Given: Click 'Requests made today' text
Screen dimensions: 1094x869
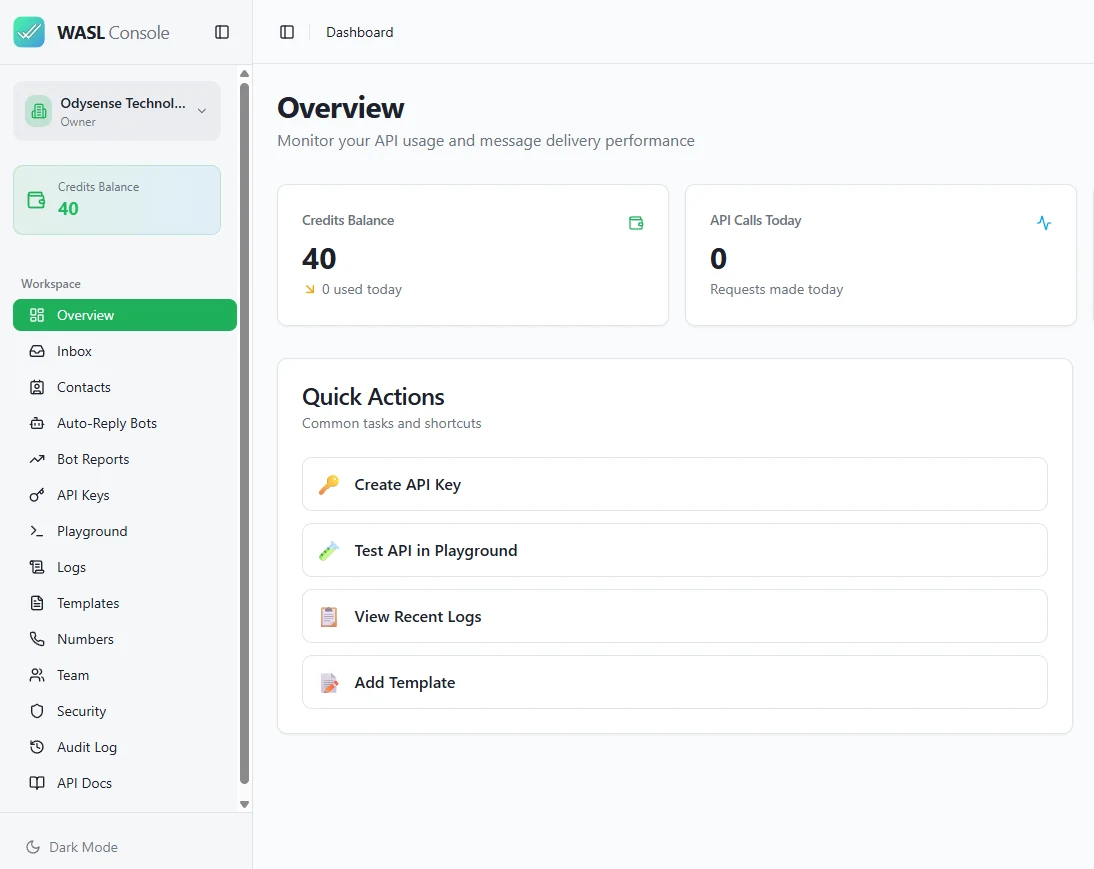Looking at the screenshot, I should click(x=777, y=289).
